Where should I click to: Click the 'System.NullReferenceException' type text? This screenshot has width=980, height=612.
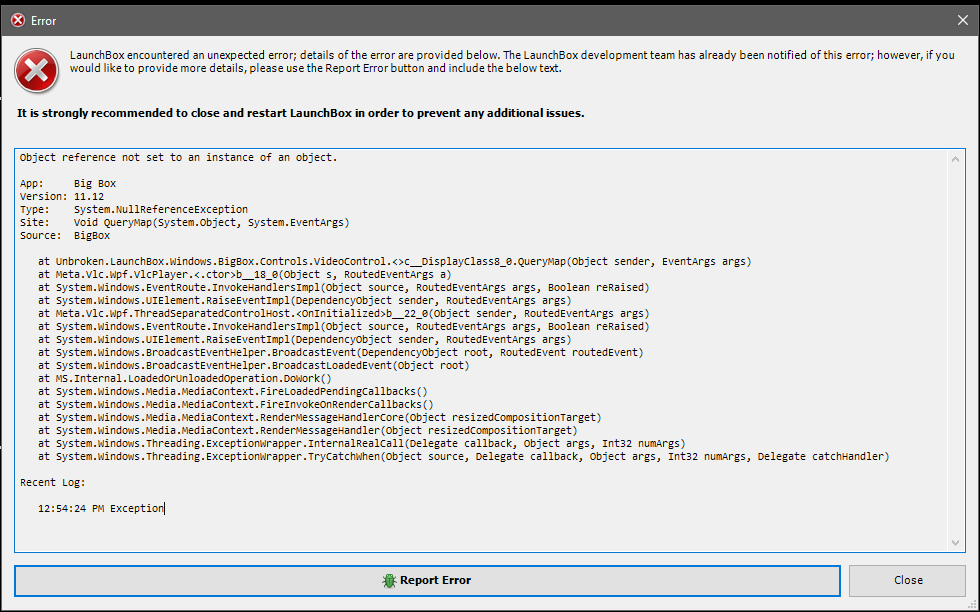coord(161,209)
